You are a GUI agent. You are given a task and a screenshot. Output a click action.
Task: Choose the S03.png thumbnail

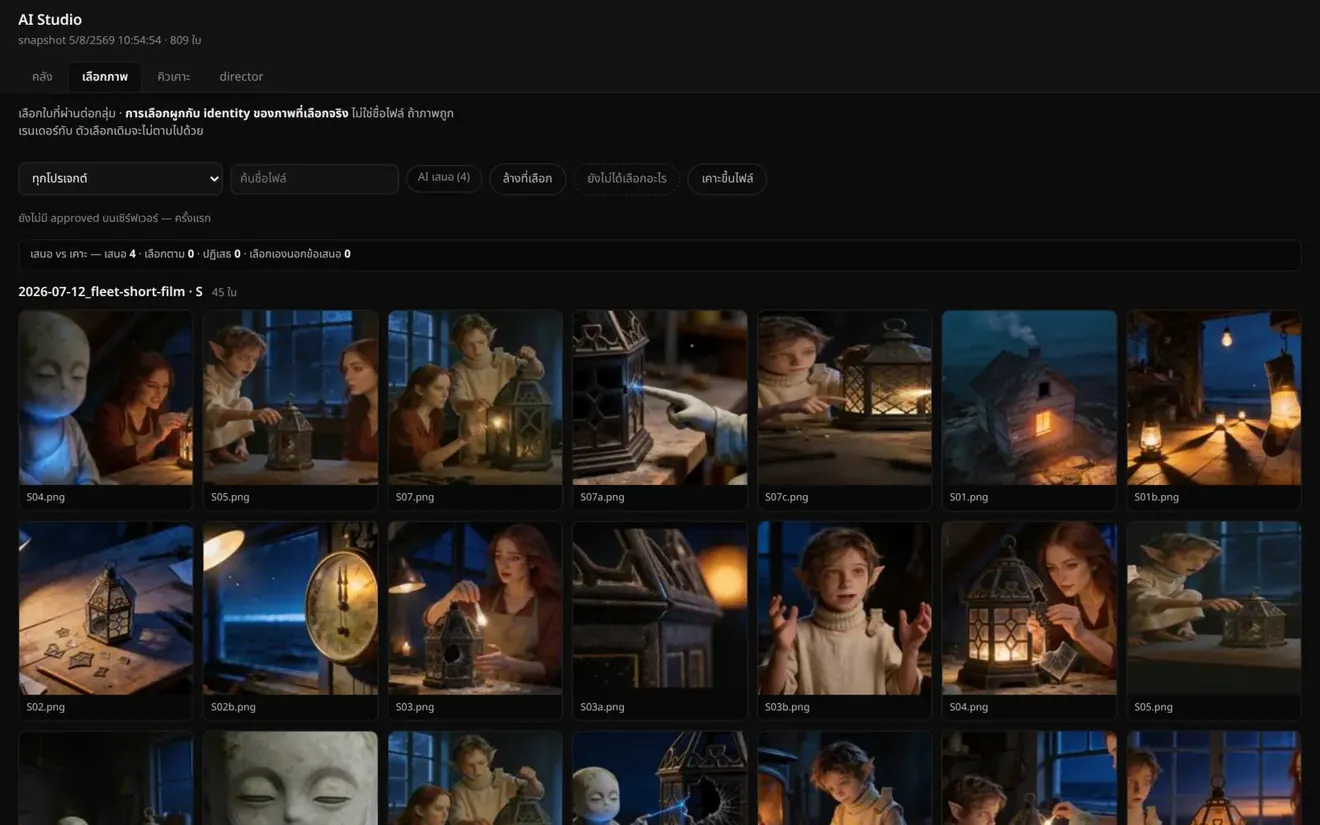click(475, 620)
